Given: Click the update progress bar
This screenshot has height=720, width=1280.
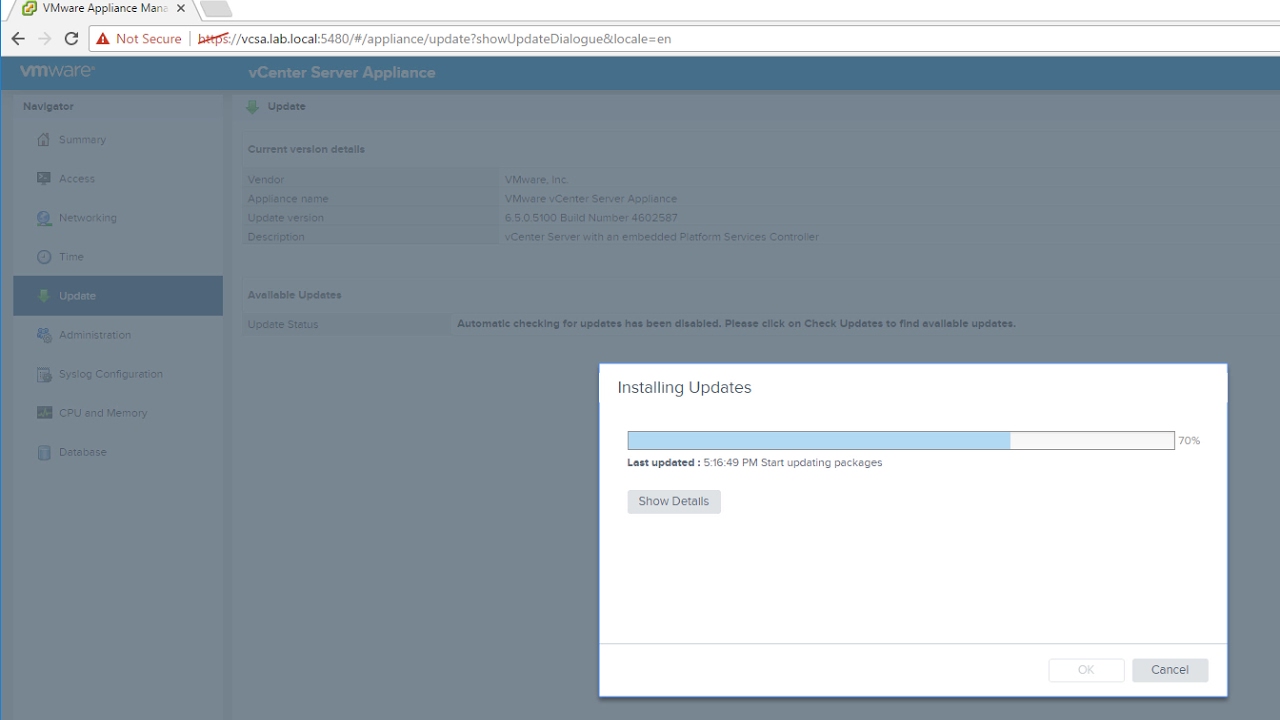Looking at the screenshot, I should pyautogui.click(x=901, y=441).
